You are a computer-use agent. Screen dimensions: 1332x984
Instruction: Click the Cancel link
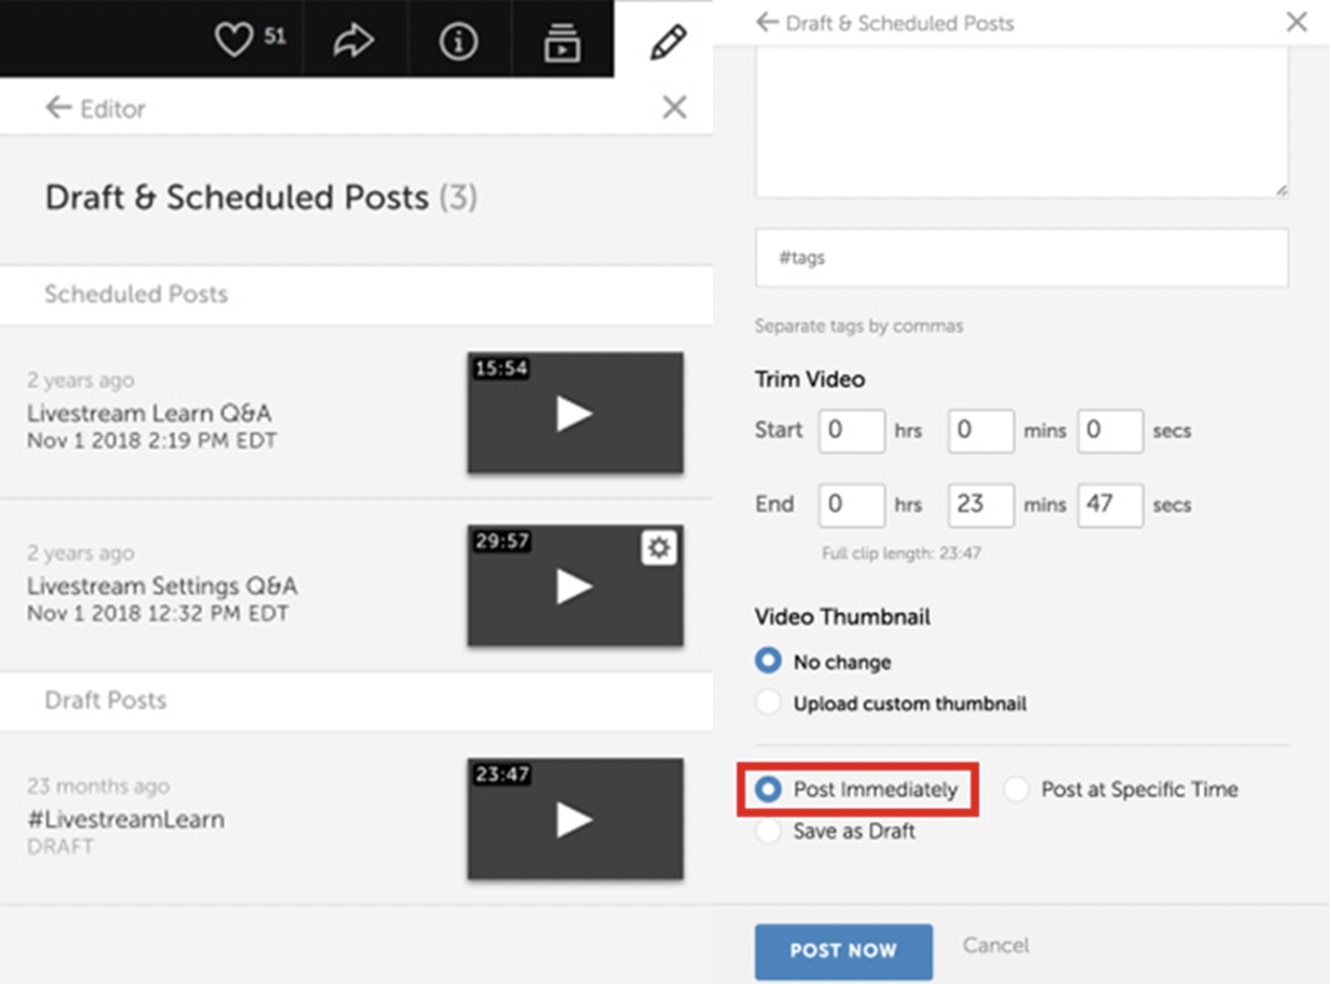coord(995,945)
